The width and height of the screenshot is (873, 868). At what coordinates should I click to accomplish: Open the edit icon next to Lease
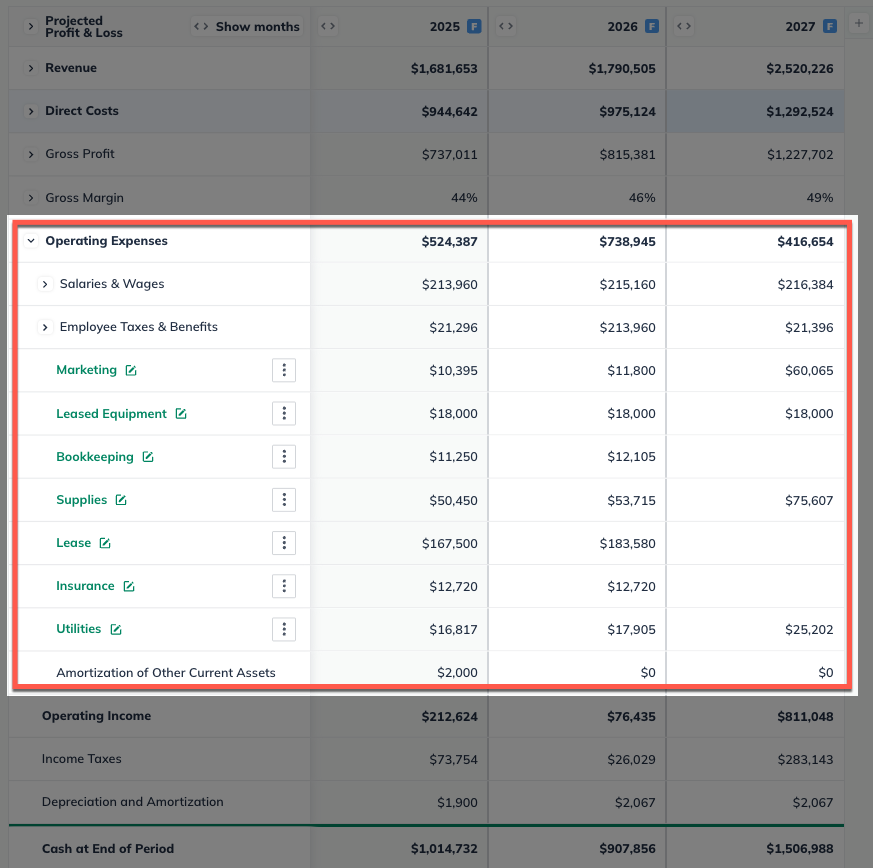pyautogui.click(x=105, y=543)
